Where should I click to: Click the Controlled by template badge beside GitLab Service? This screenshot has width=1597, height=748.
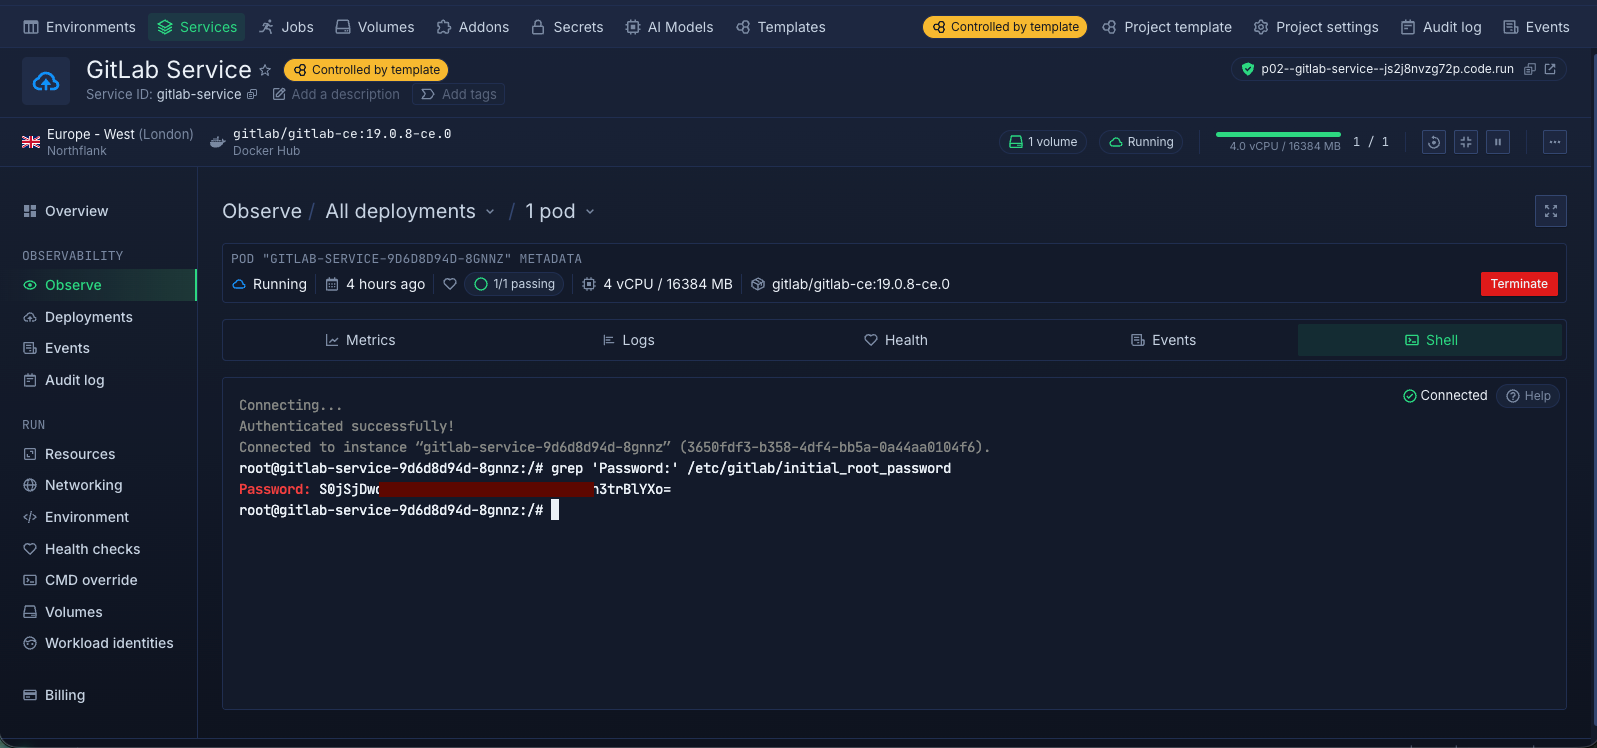pos(366,70)
